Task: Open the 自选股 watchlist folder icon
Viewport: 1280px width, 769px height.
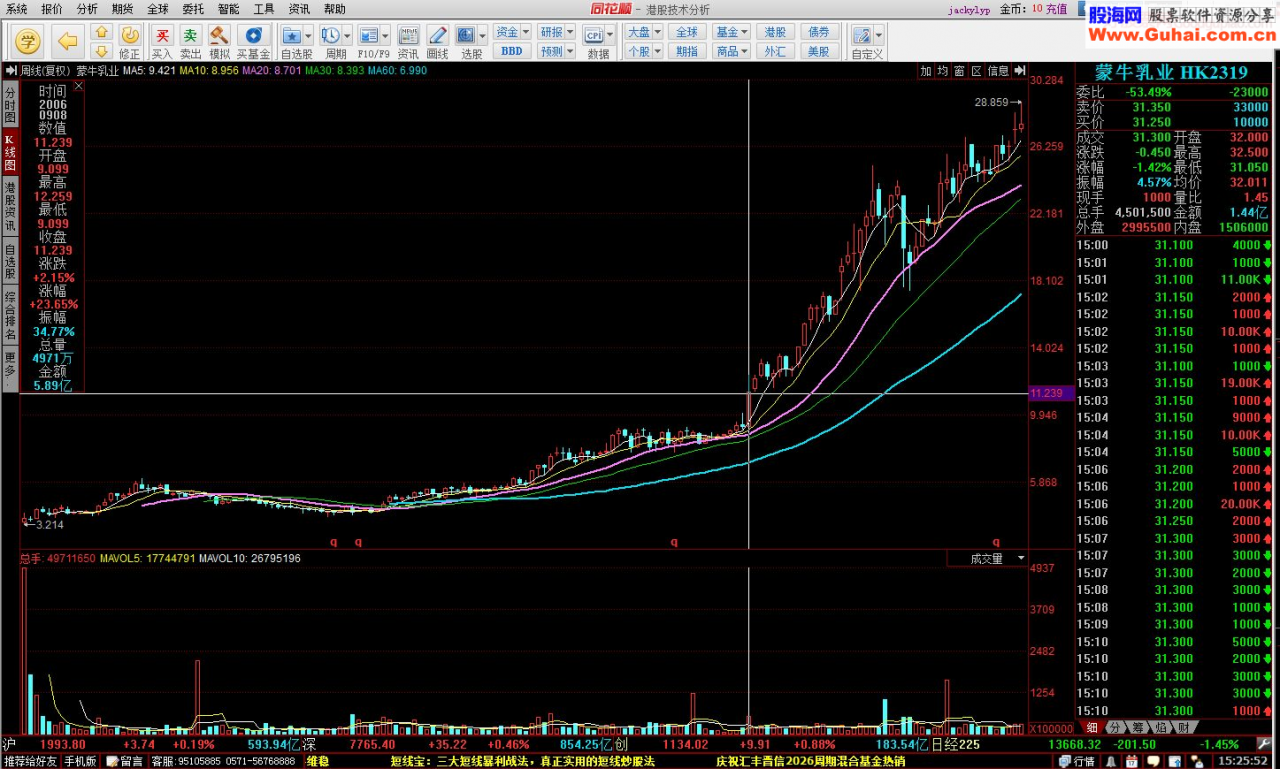Action: click(x=291, y=35)
